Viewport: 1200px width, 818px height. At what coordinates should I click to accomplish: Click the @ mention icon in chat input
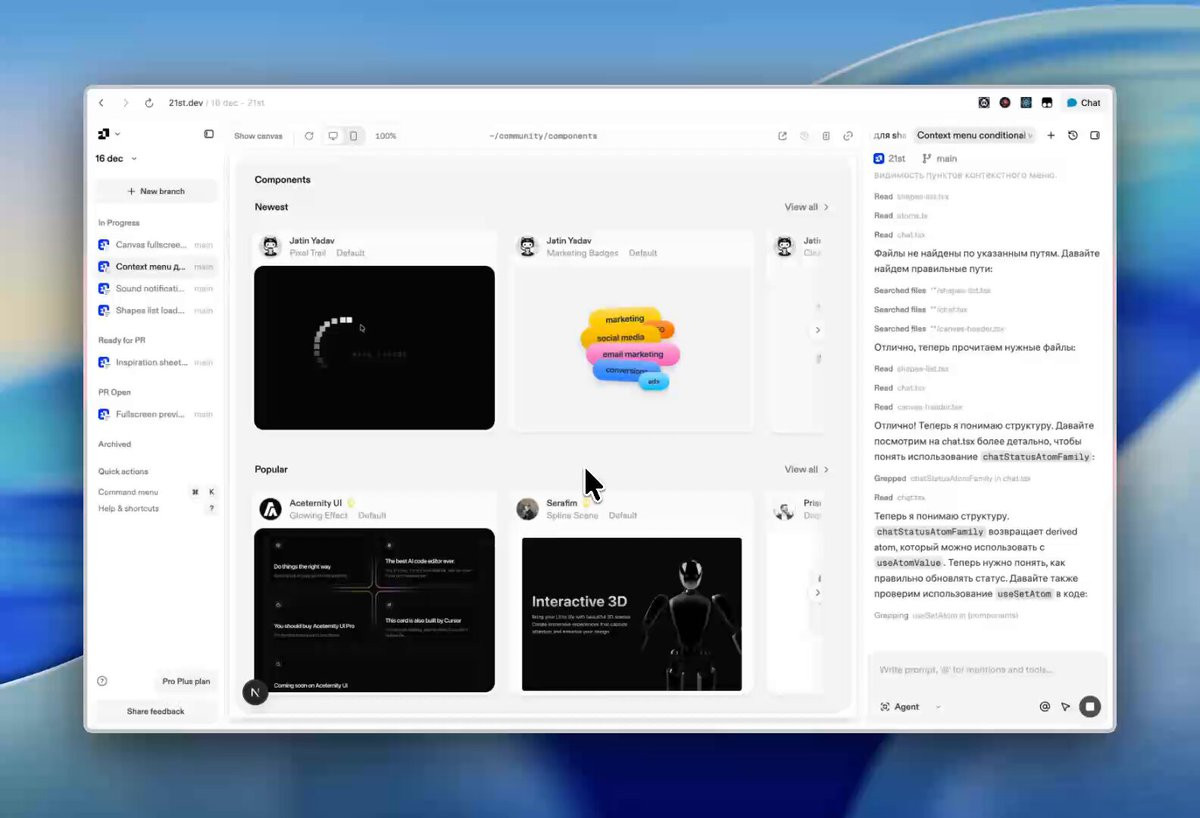point(1045,707)
